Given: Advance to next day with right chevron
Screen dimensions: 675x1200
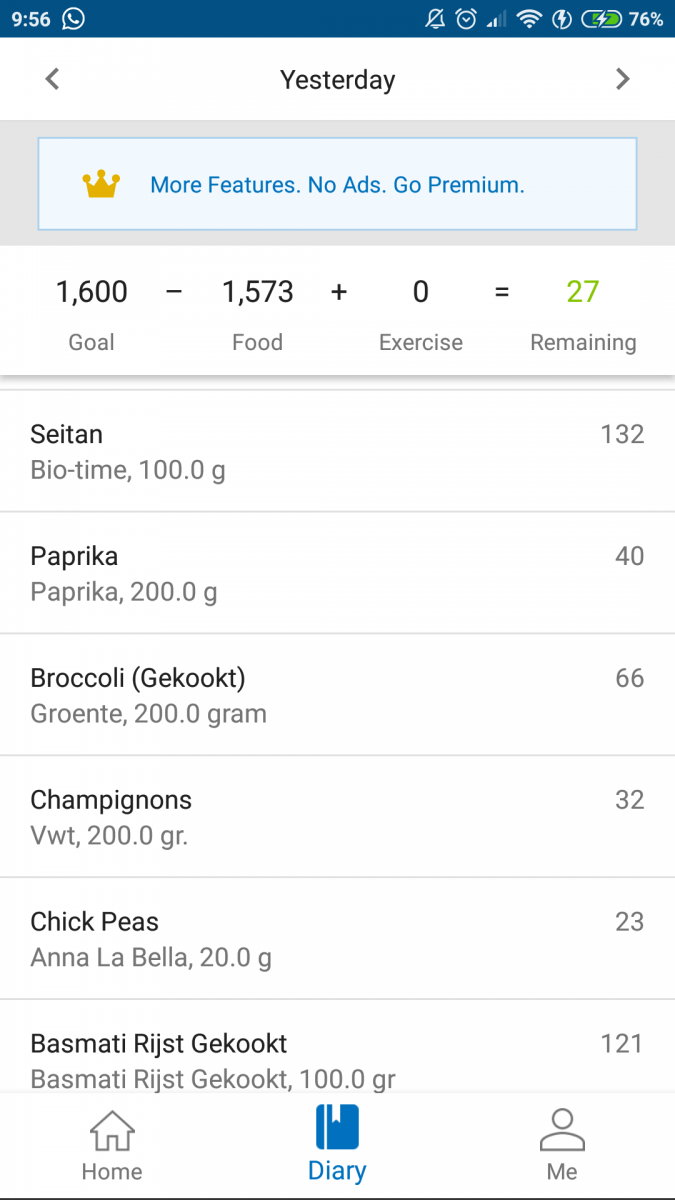Looking at the screenshot, I should pos(623,79).
